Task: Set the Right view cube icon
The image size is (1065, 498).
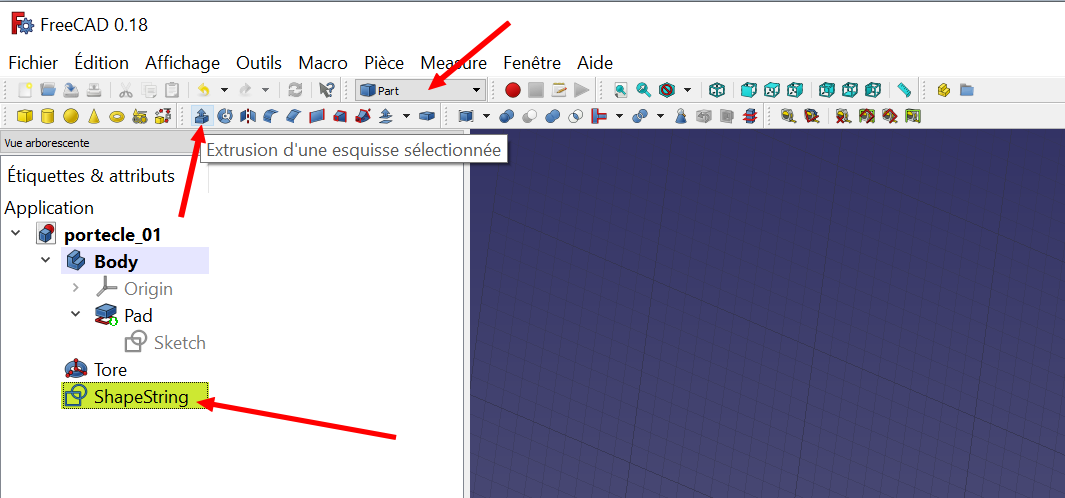Action: (795, 90)
